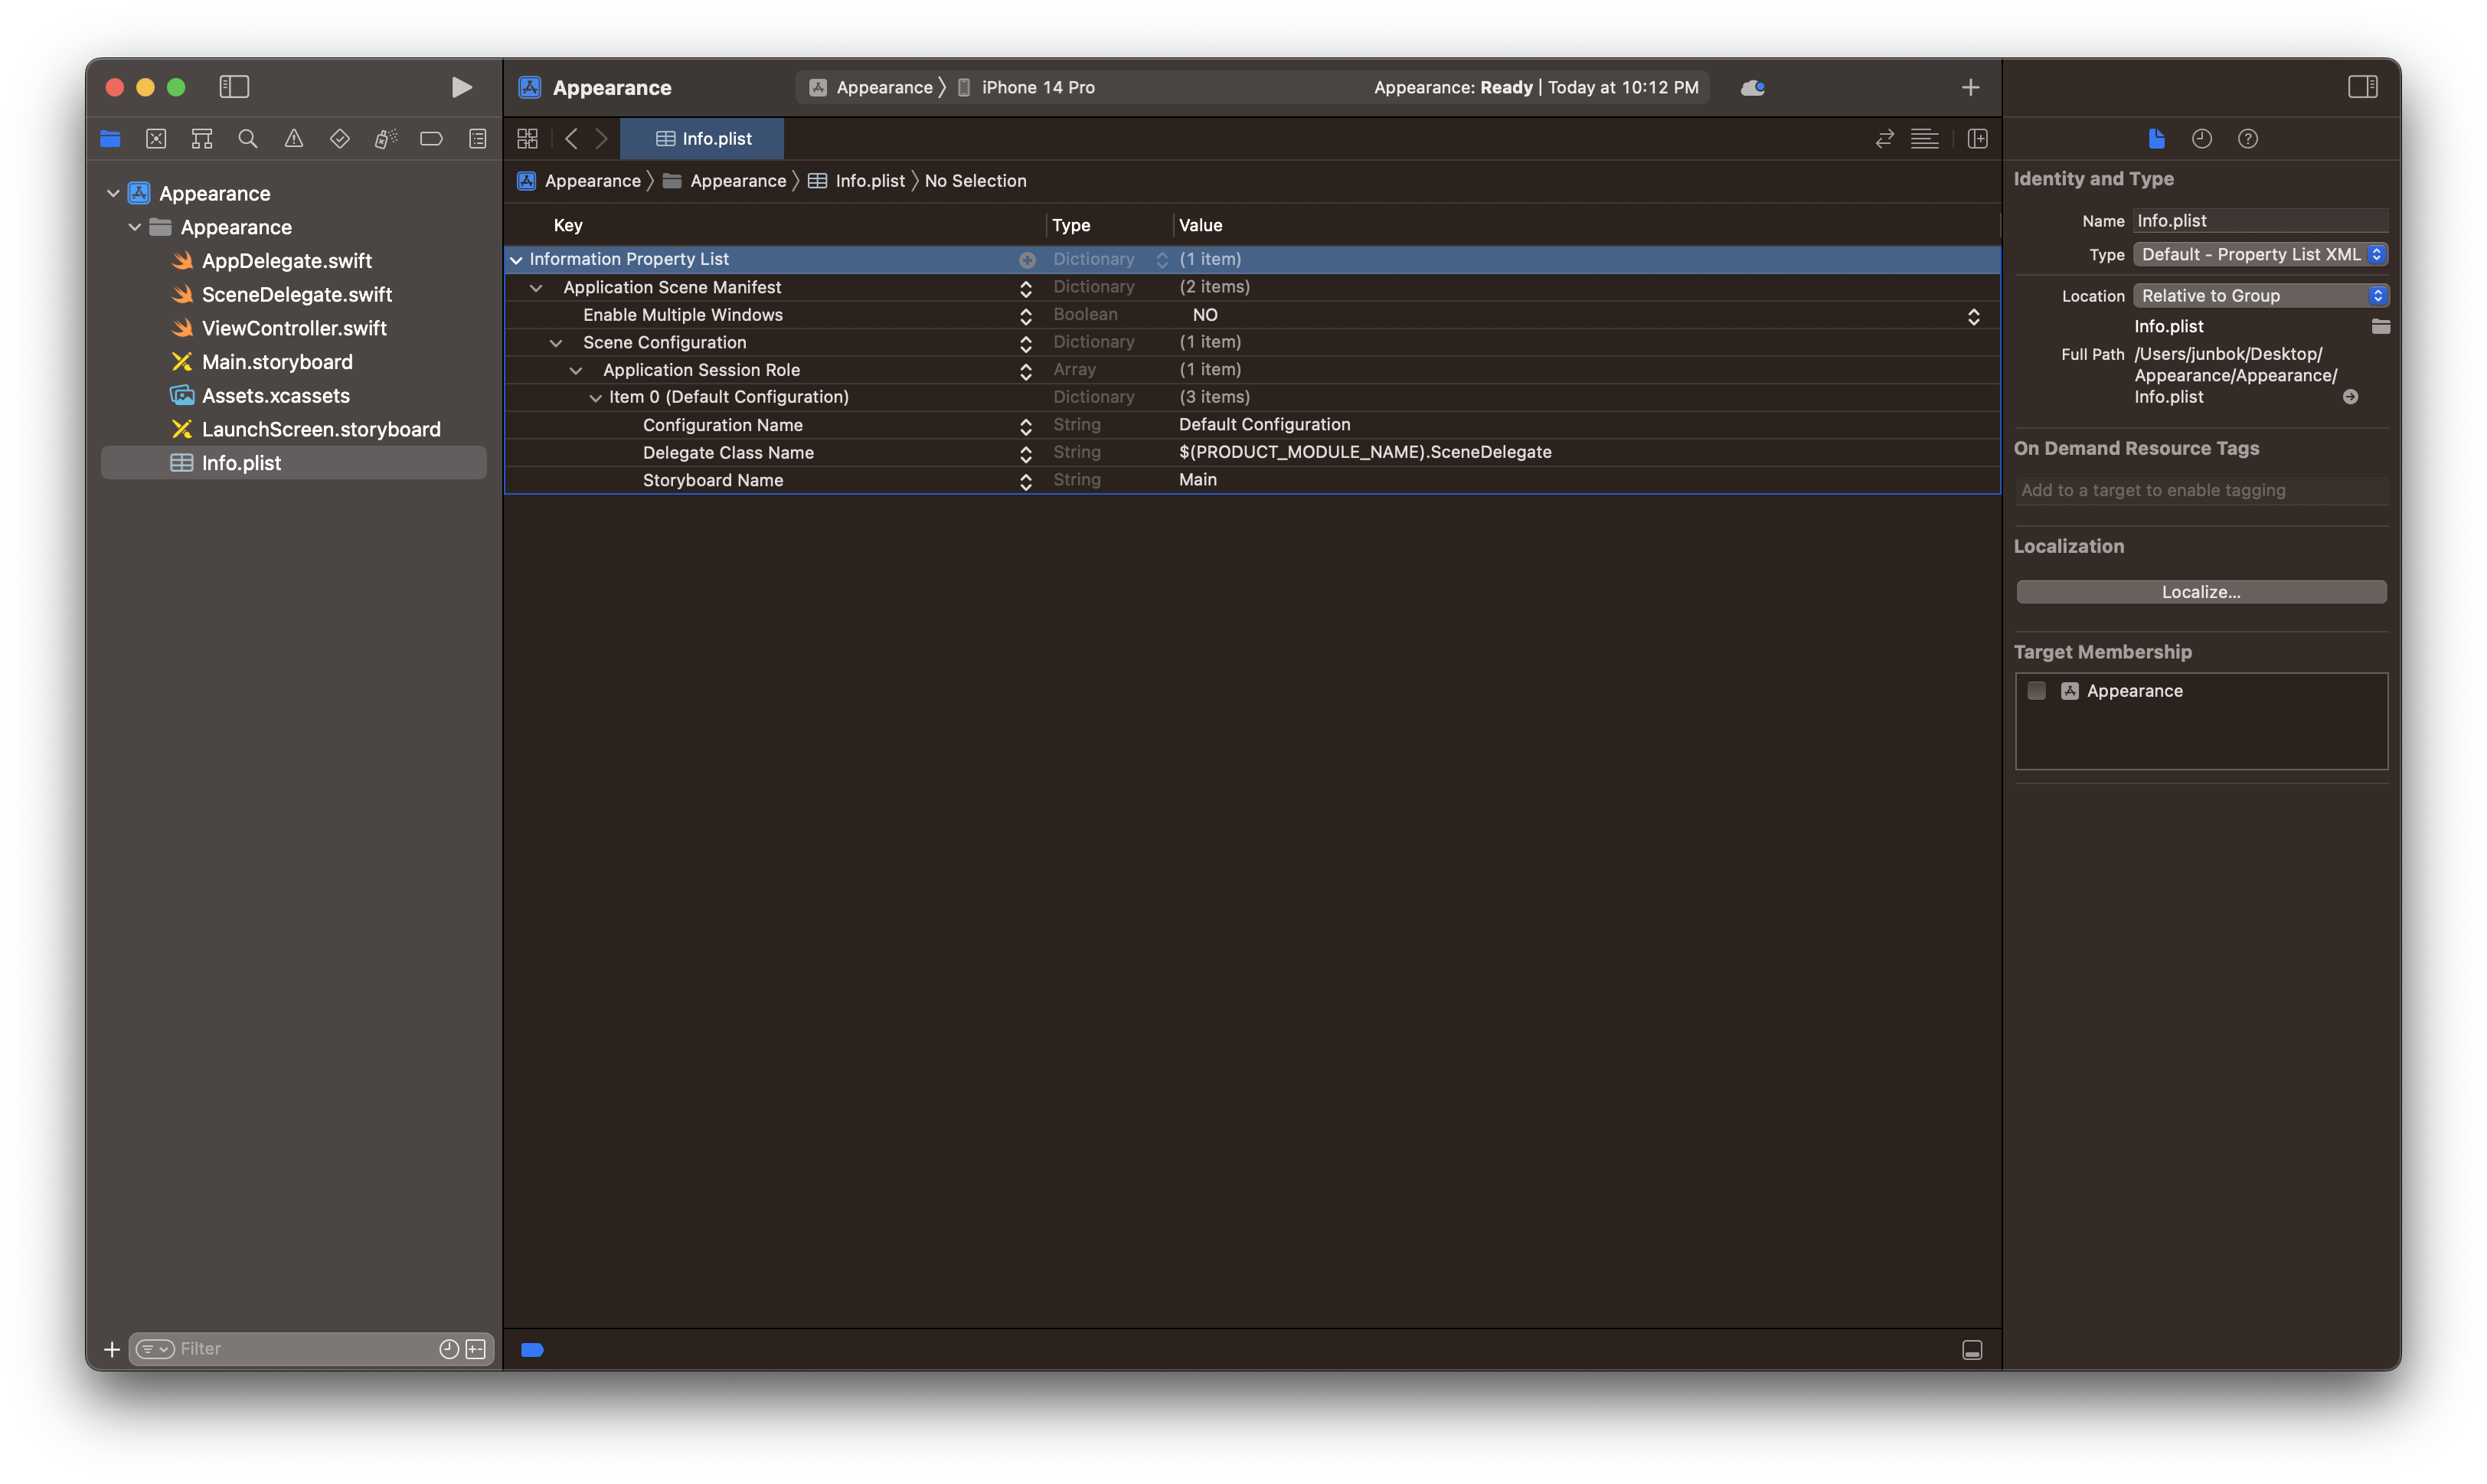Screen dimensions: 2487x1484
Task: Select SceneDelegate.swift in project navigator
Action: (x=296, y=294)
